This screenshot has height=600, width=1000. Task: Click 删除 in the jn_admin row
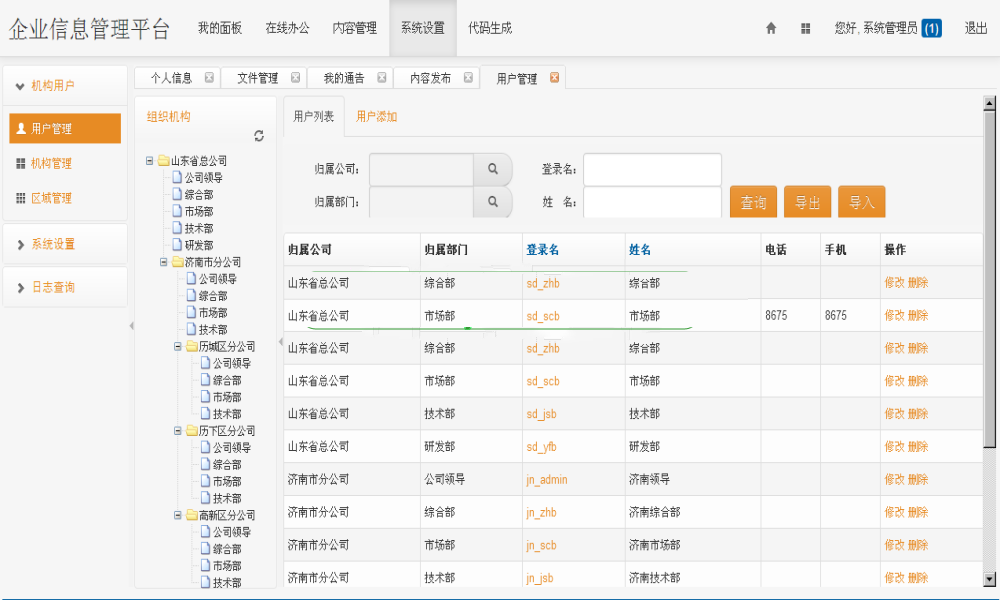[x=918, y=479]
